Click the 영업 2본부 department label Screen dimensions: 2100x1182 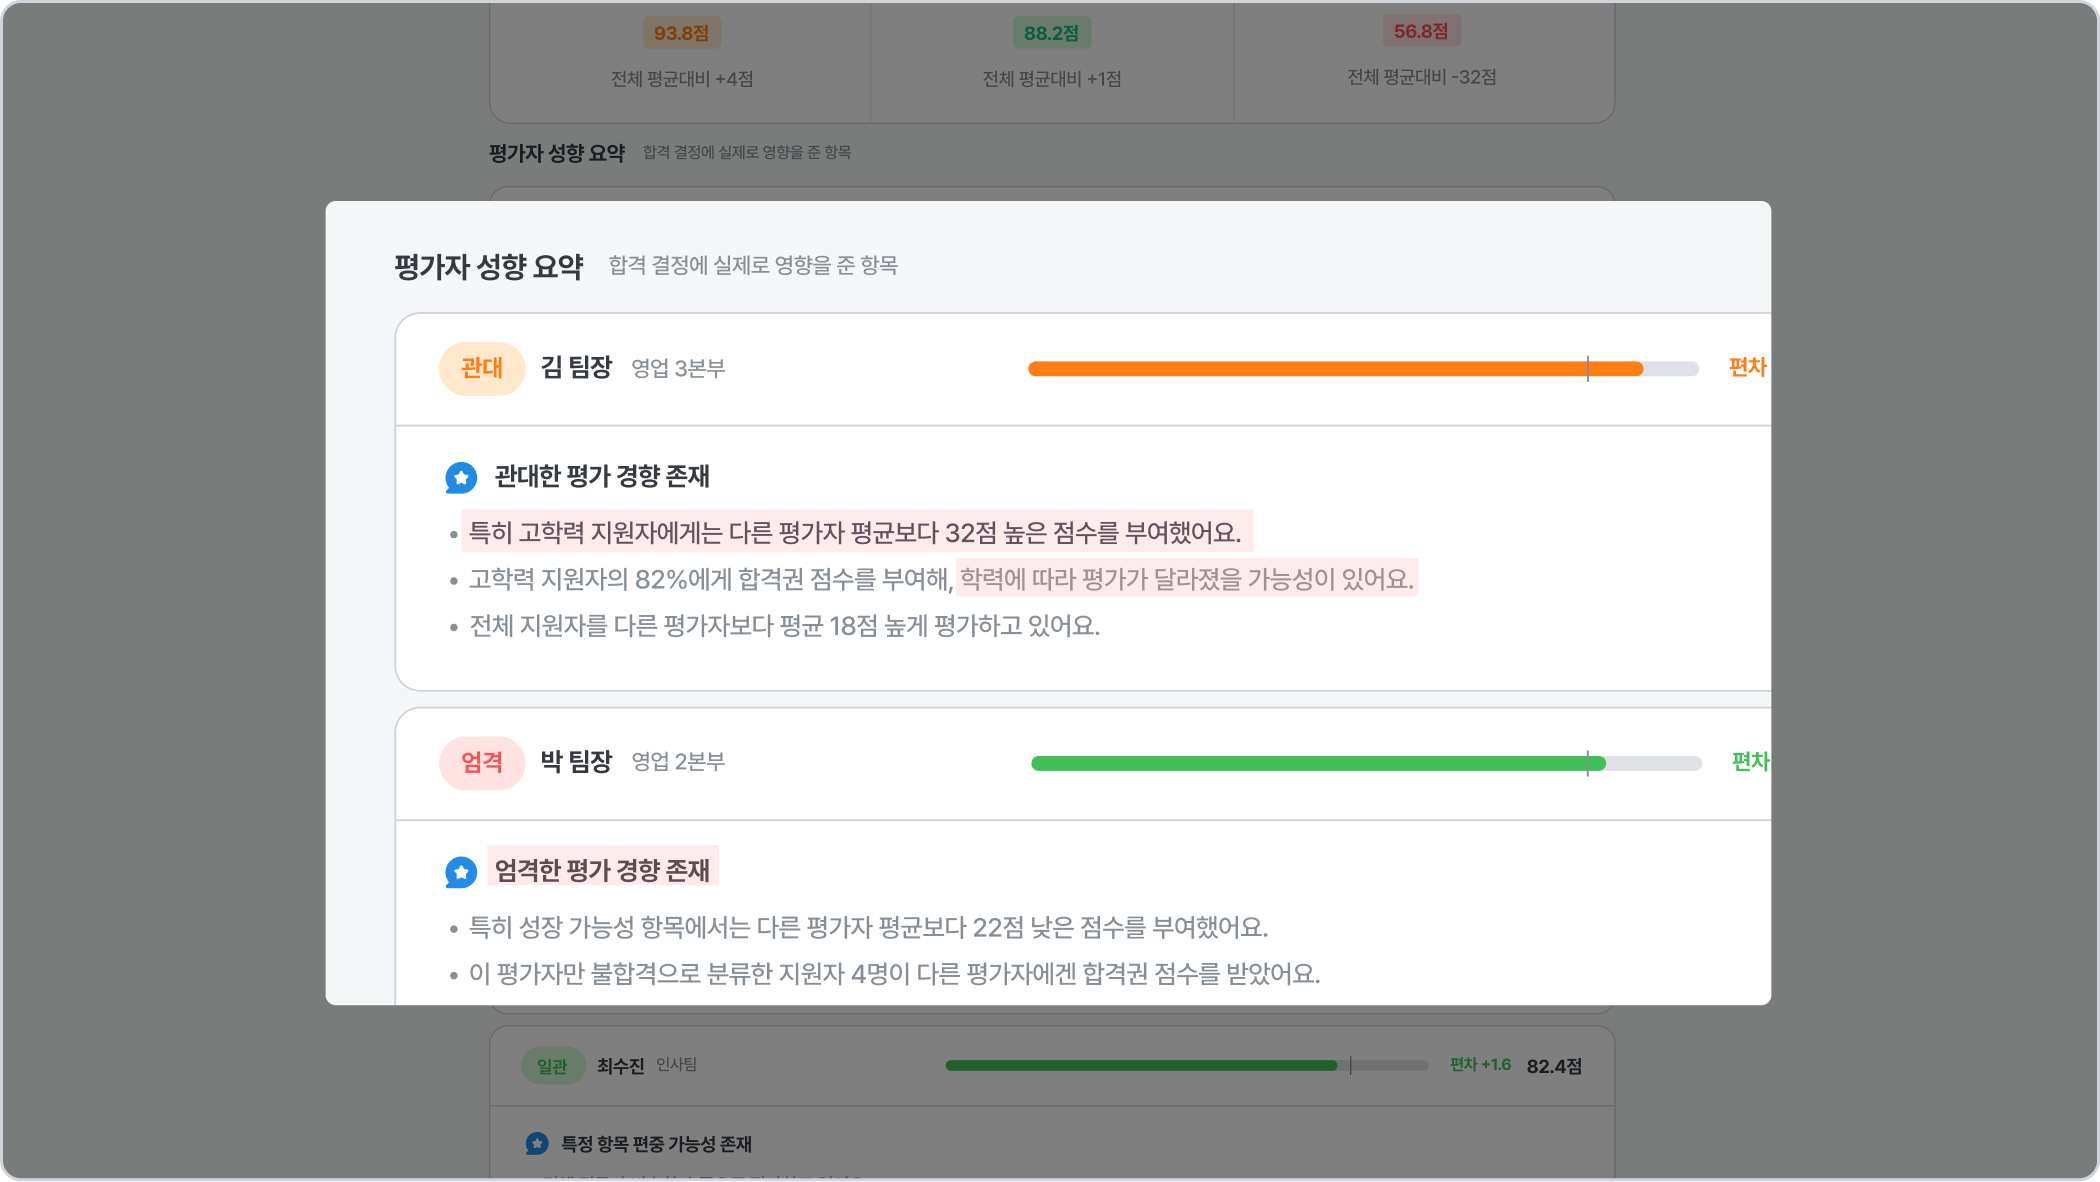tap(678, 762)
